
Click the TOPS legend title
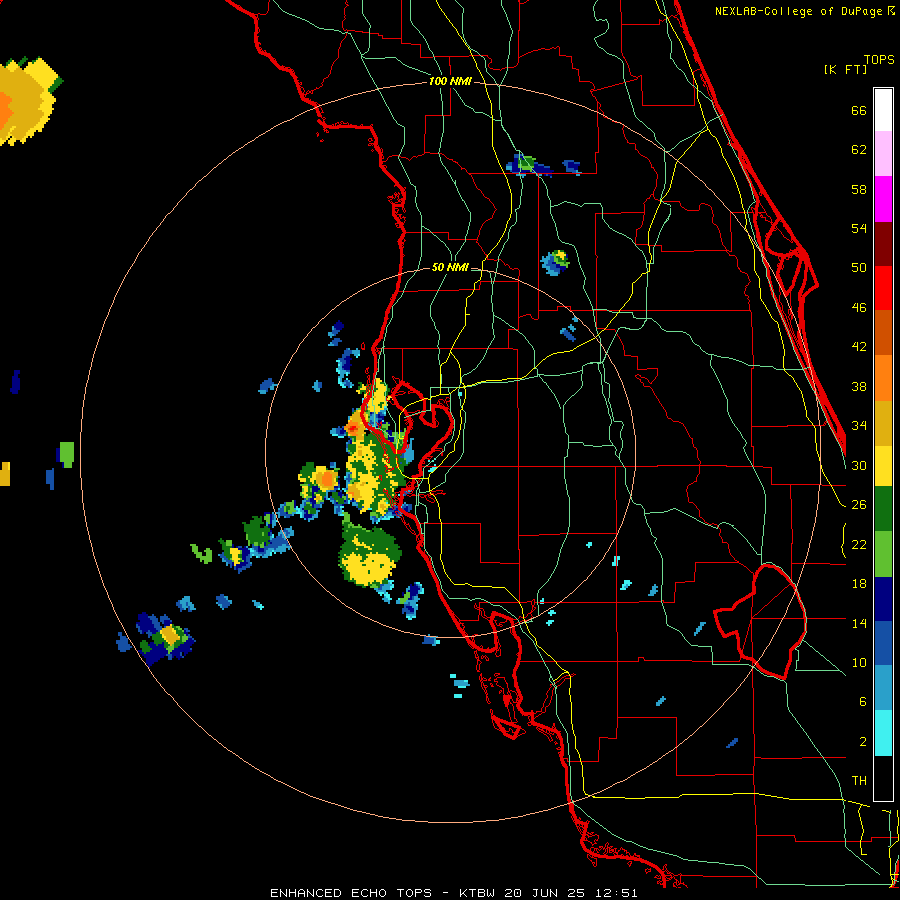click(879, 60)
